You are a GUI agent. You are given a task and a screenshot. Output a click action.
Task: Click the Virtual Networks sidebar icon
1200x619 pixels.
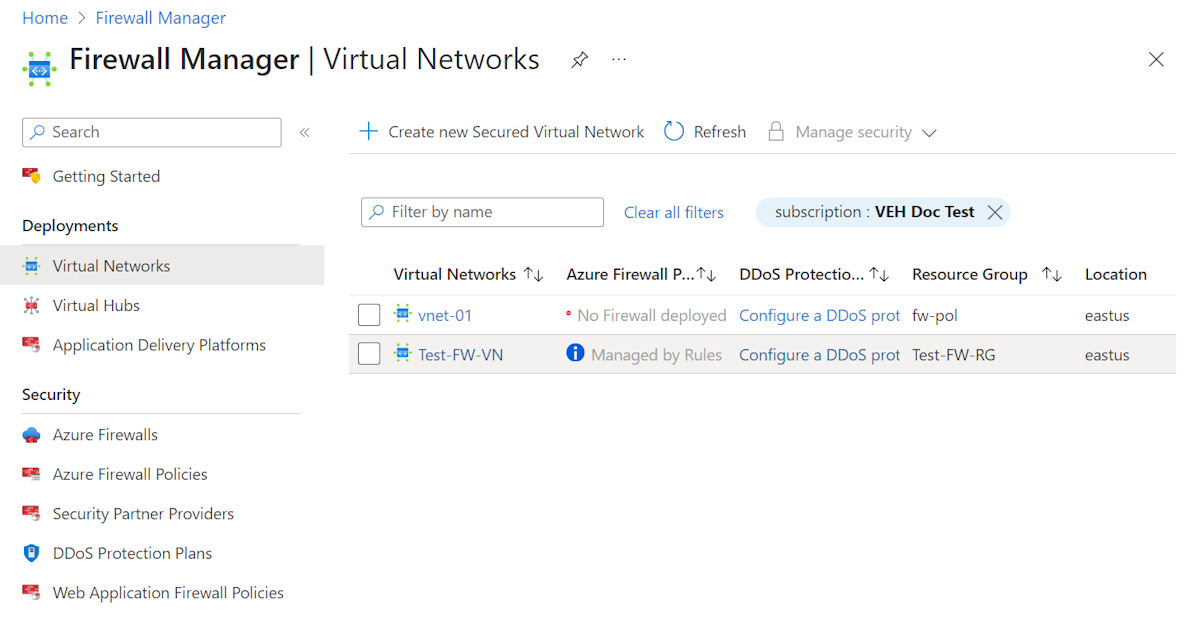click(x=32, y=266)
